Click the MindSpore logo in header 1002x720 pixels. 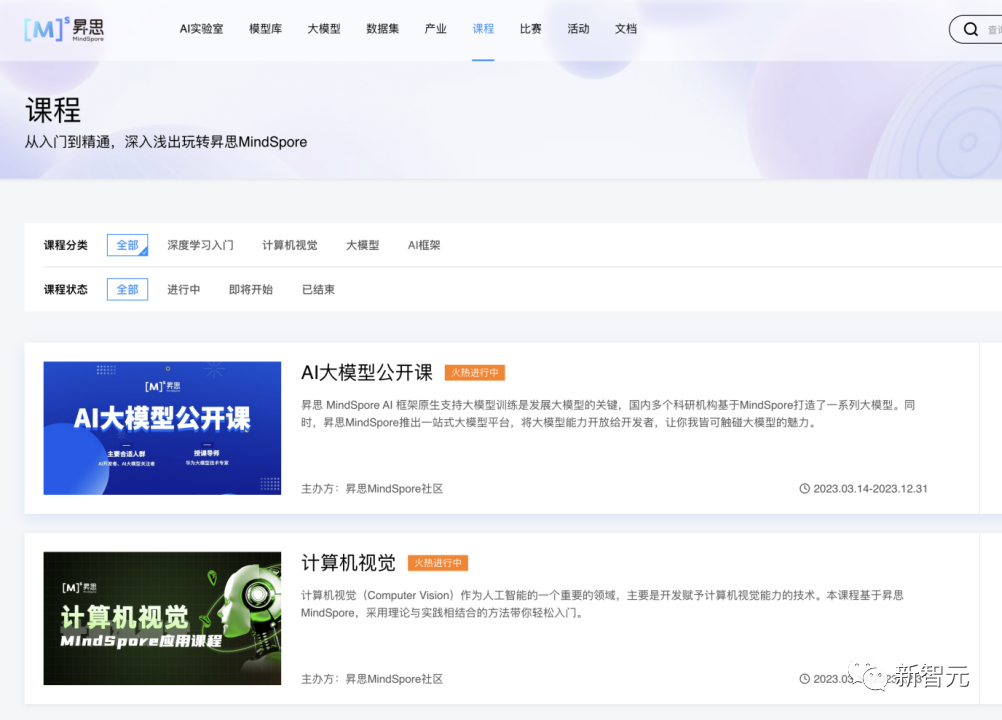(x=64, y=29)
